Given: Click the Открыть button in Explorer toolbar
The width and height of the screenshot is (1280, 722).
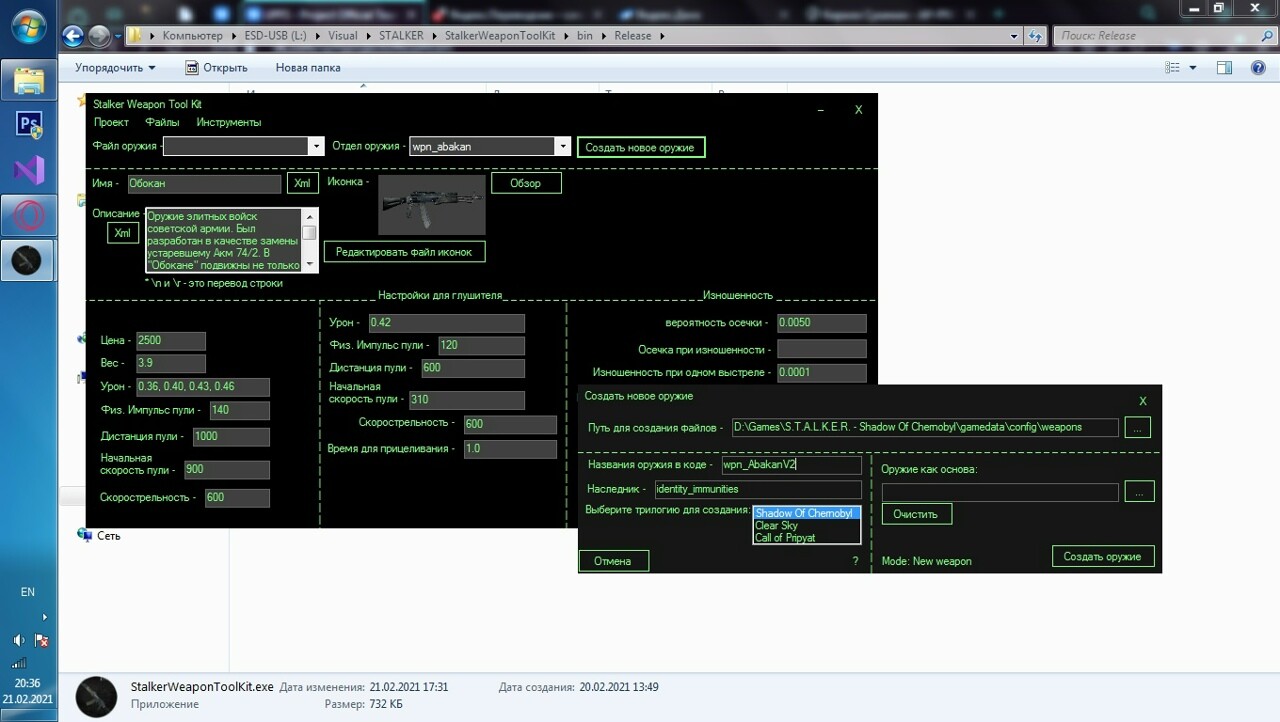Looking at the screenshot, I should pyautogui.click(x=216, y=68).
